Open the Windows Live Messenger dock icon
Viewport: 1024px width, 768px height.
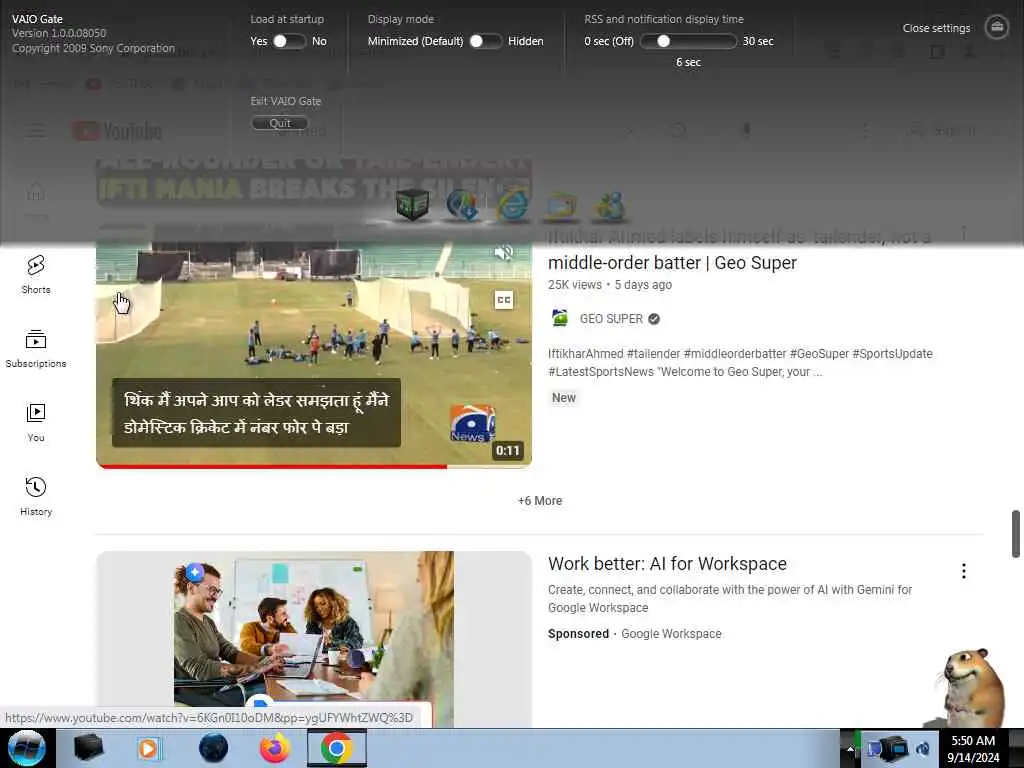pos(609,206)
